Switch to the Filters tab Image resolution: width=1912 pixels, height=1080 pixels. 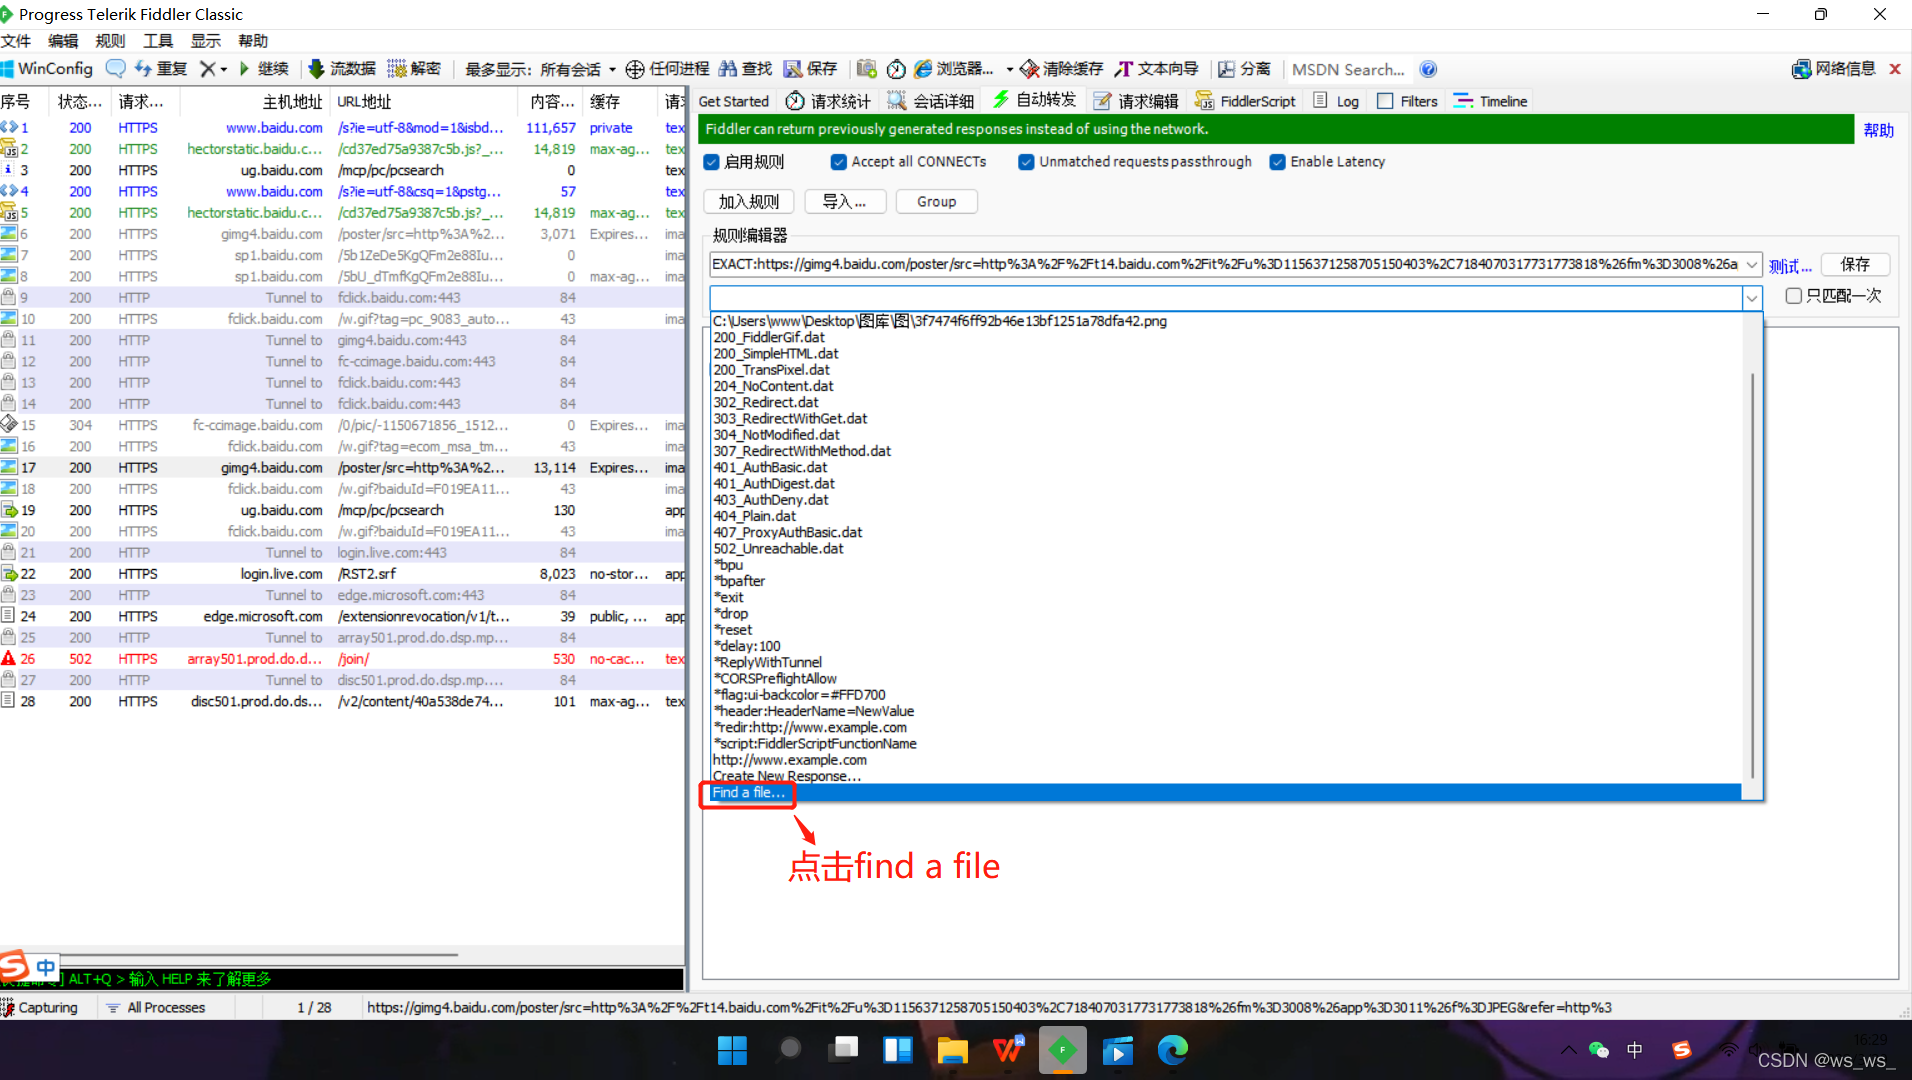click(1407, 101)
